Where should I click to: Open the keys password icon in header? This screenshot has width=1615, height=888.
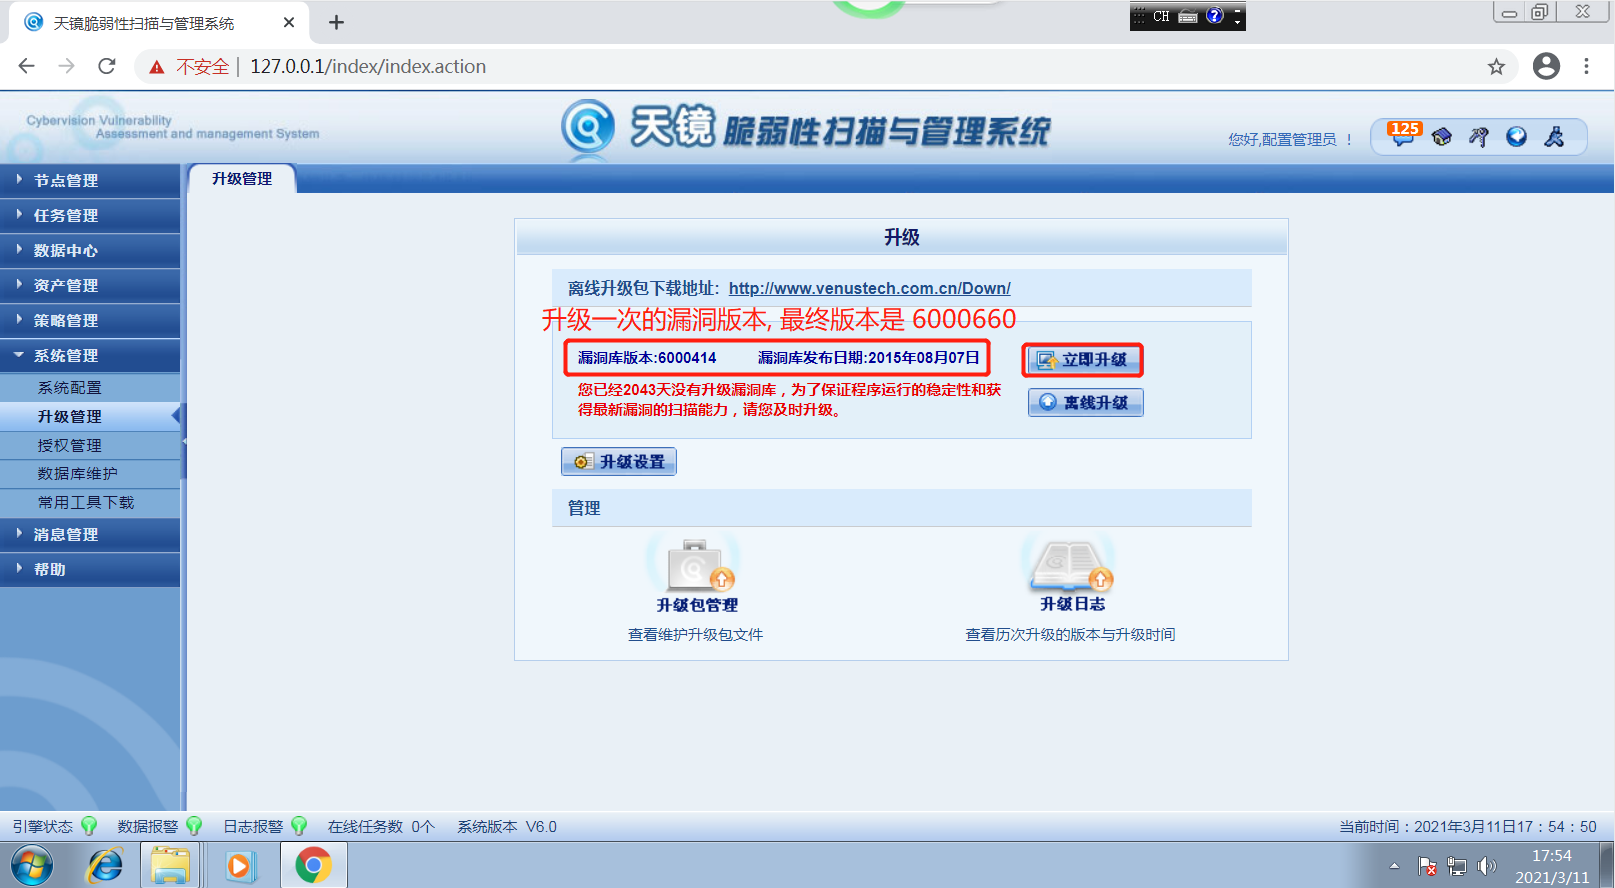pos(1479,137)
